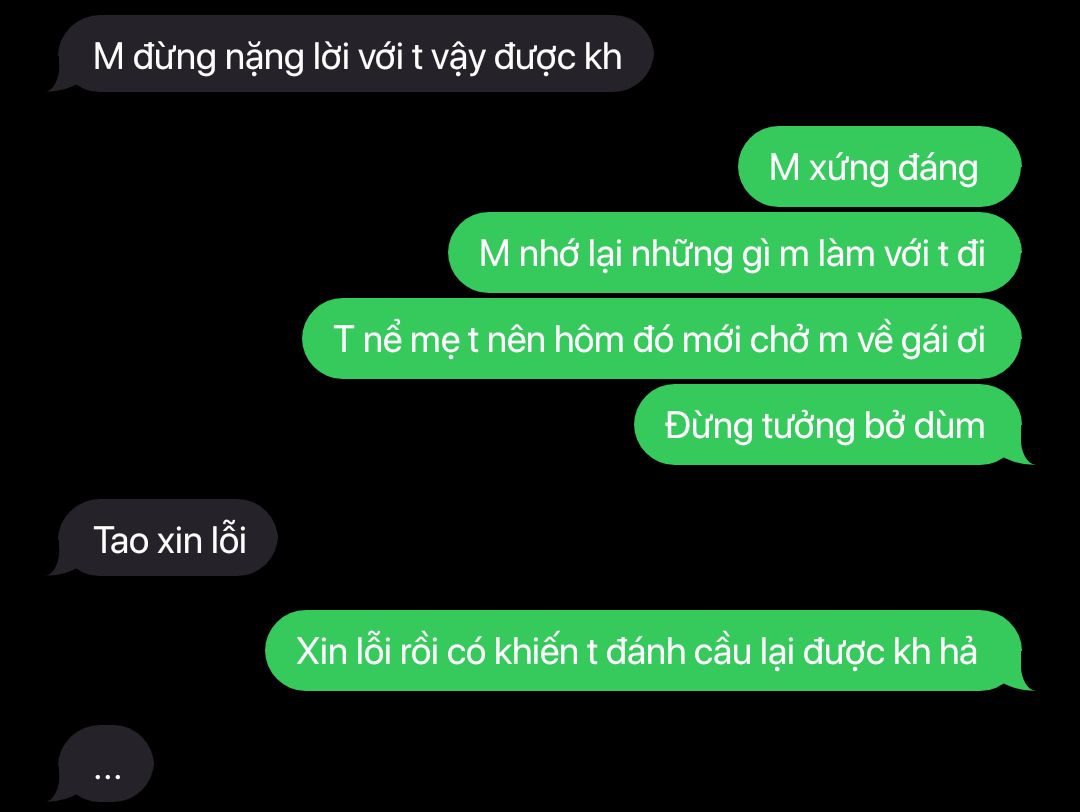
Task: Click the word "nặng" in the first gray message
Action: click(264, 58)
